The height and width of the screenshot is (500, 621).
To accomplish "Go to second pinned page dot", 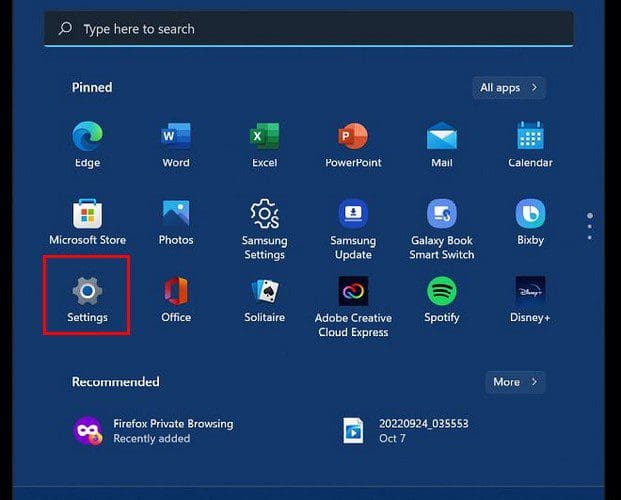I will pyautogui.click(x=590, y=227).
